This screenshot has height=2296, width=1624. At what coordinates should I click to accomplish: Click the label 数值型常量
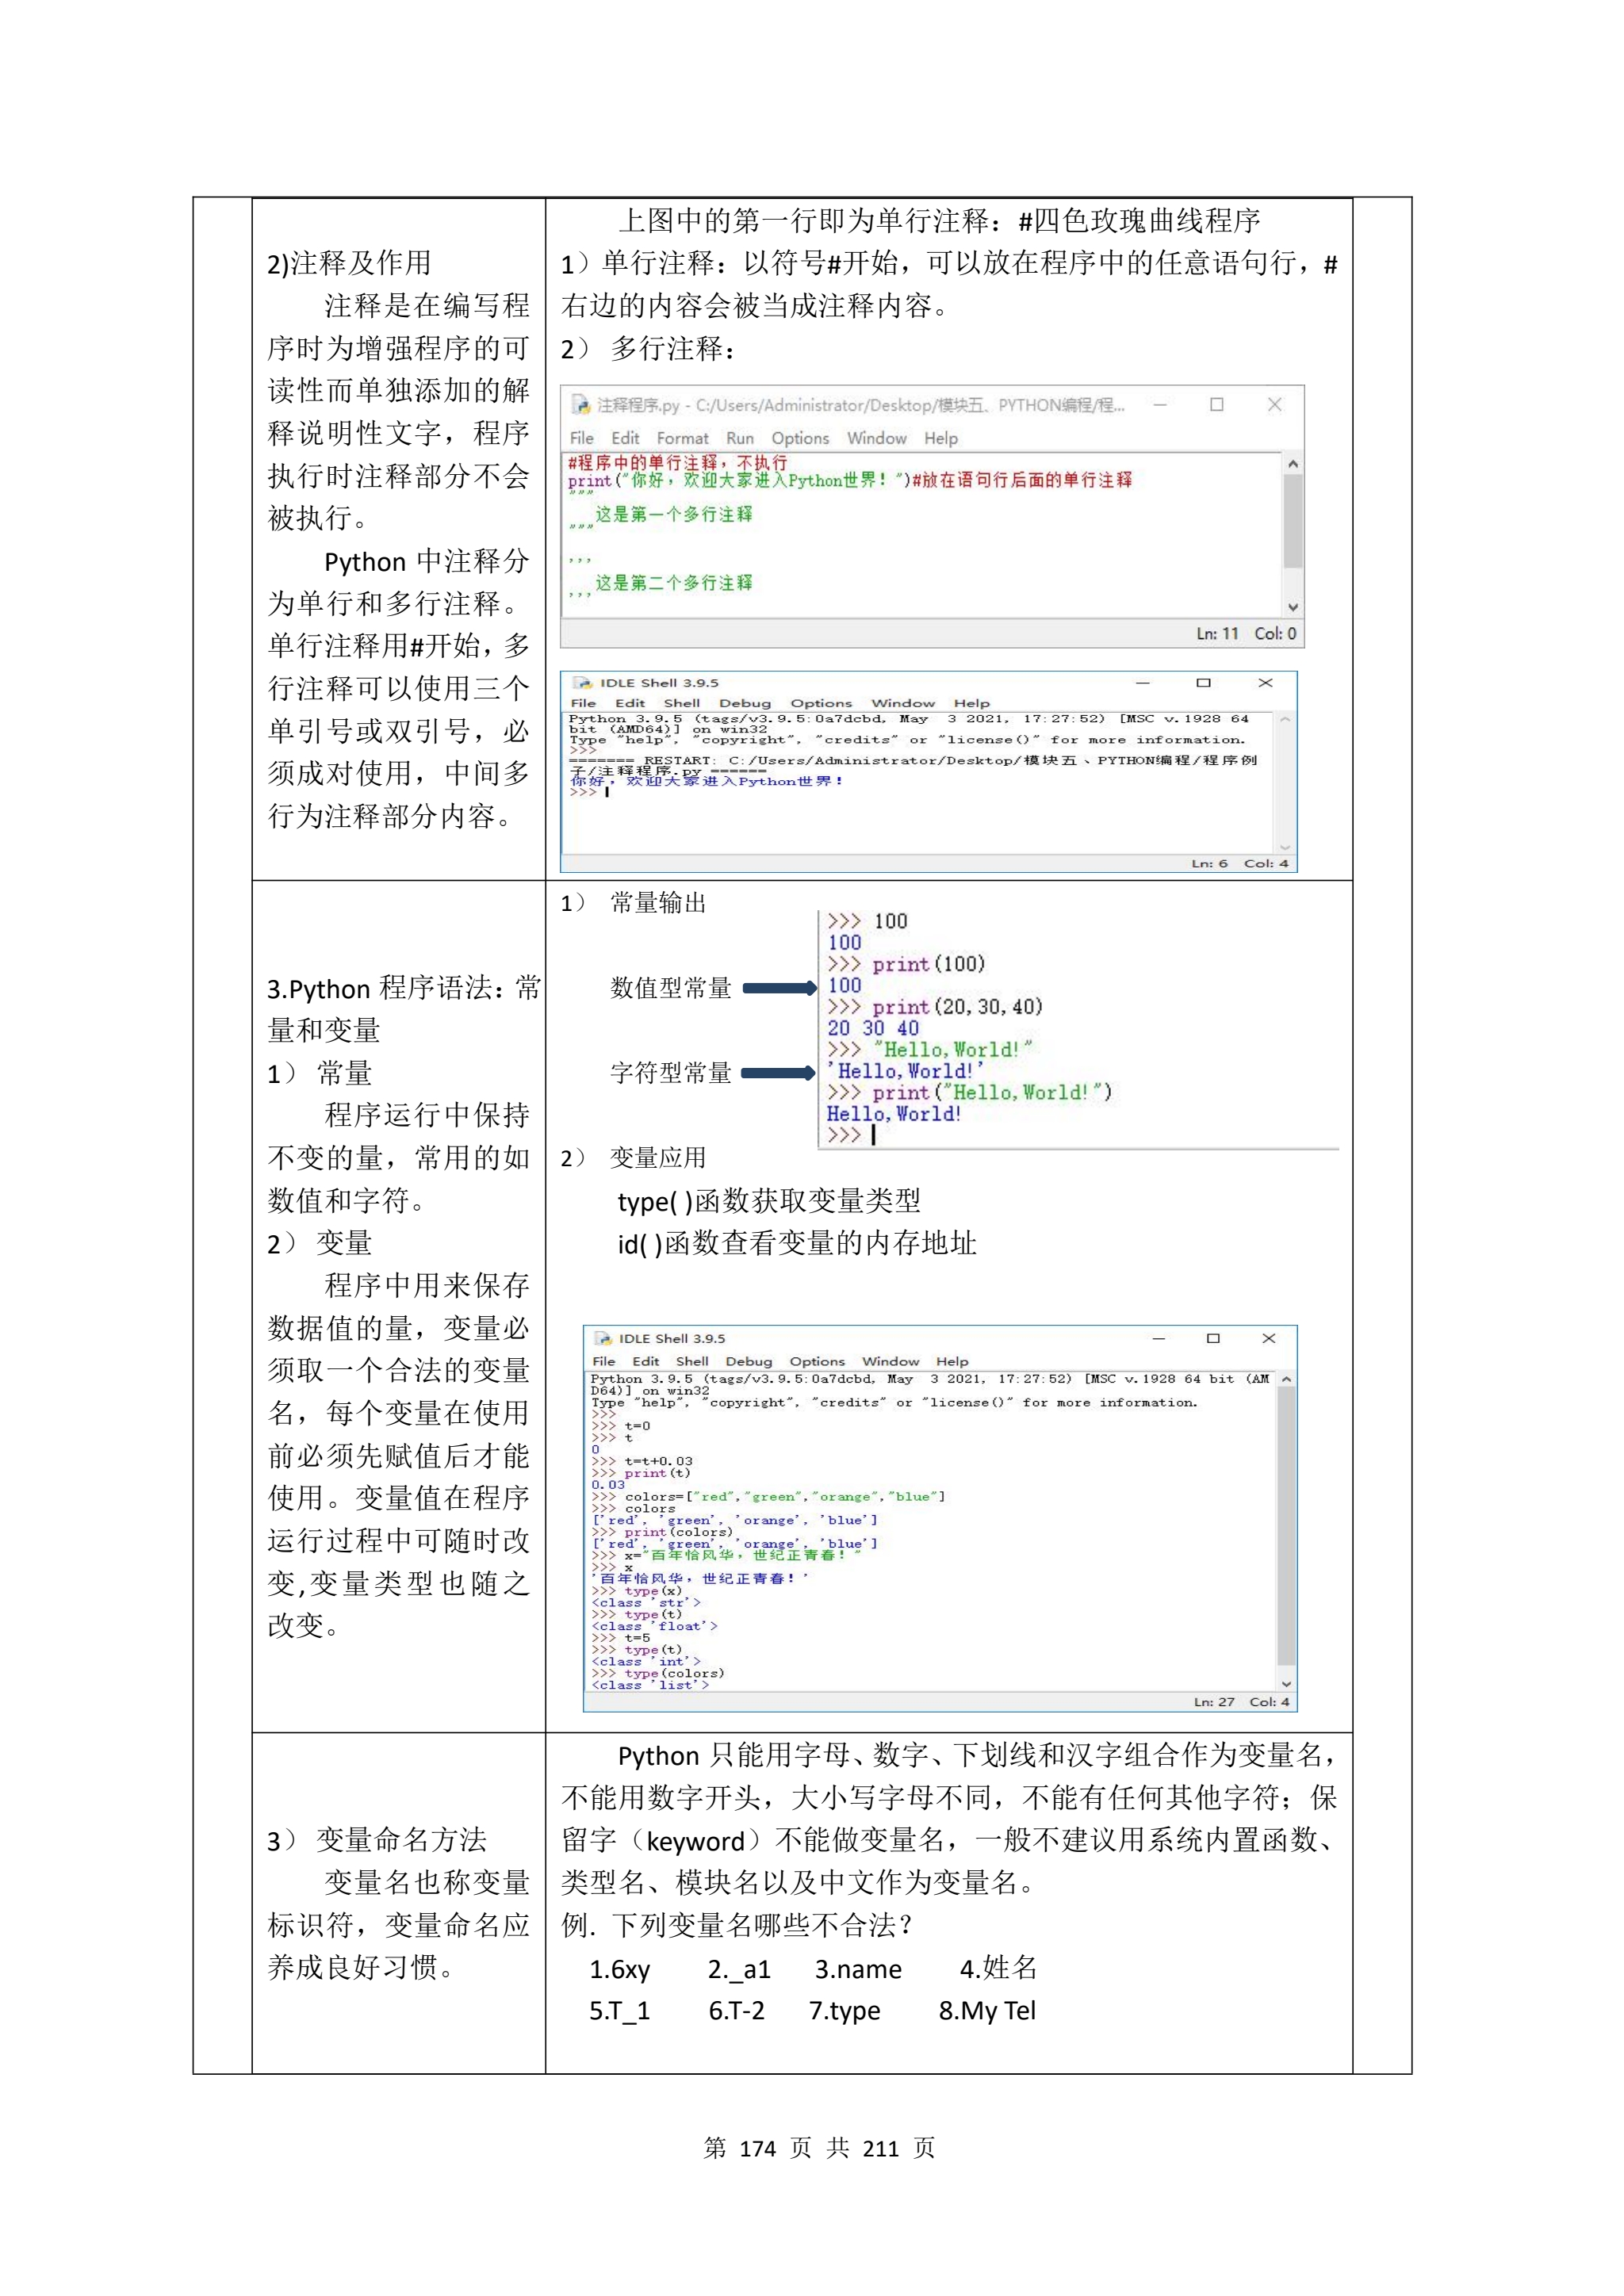671,989
